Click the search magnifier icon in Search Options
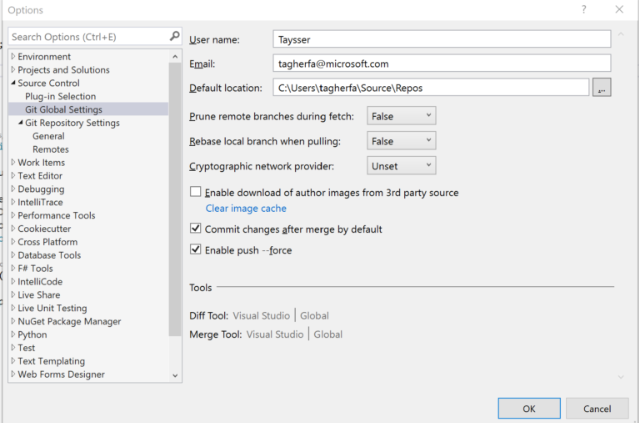Screen dimensions: 639x423 point(174,36)
